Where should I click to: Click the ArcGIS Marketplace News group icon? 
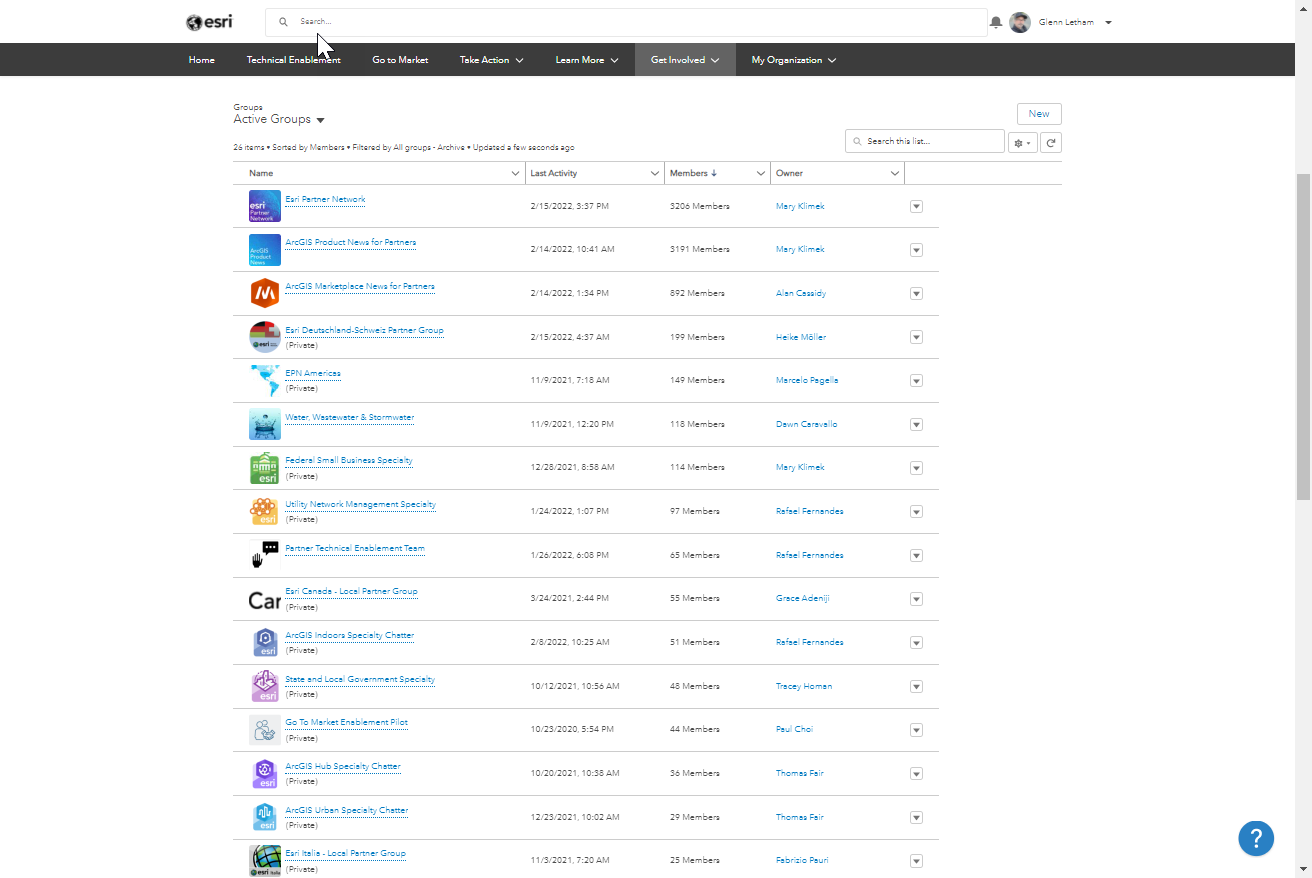pos(263,293)
